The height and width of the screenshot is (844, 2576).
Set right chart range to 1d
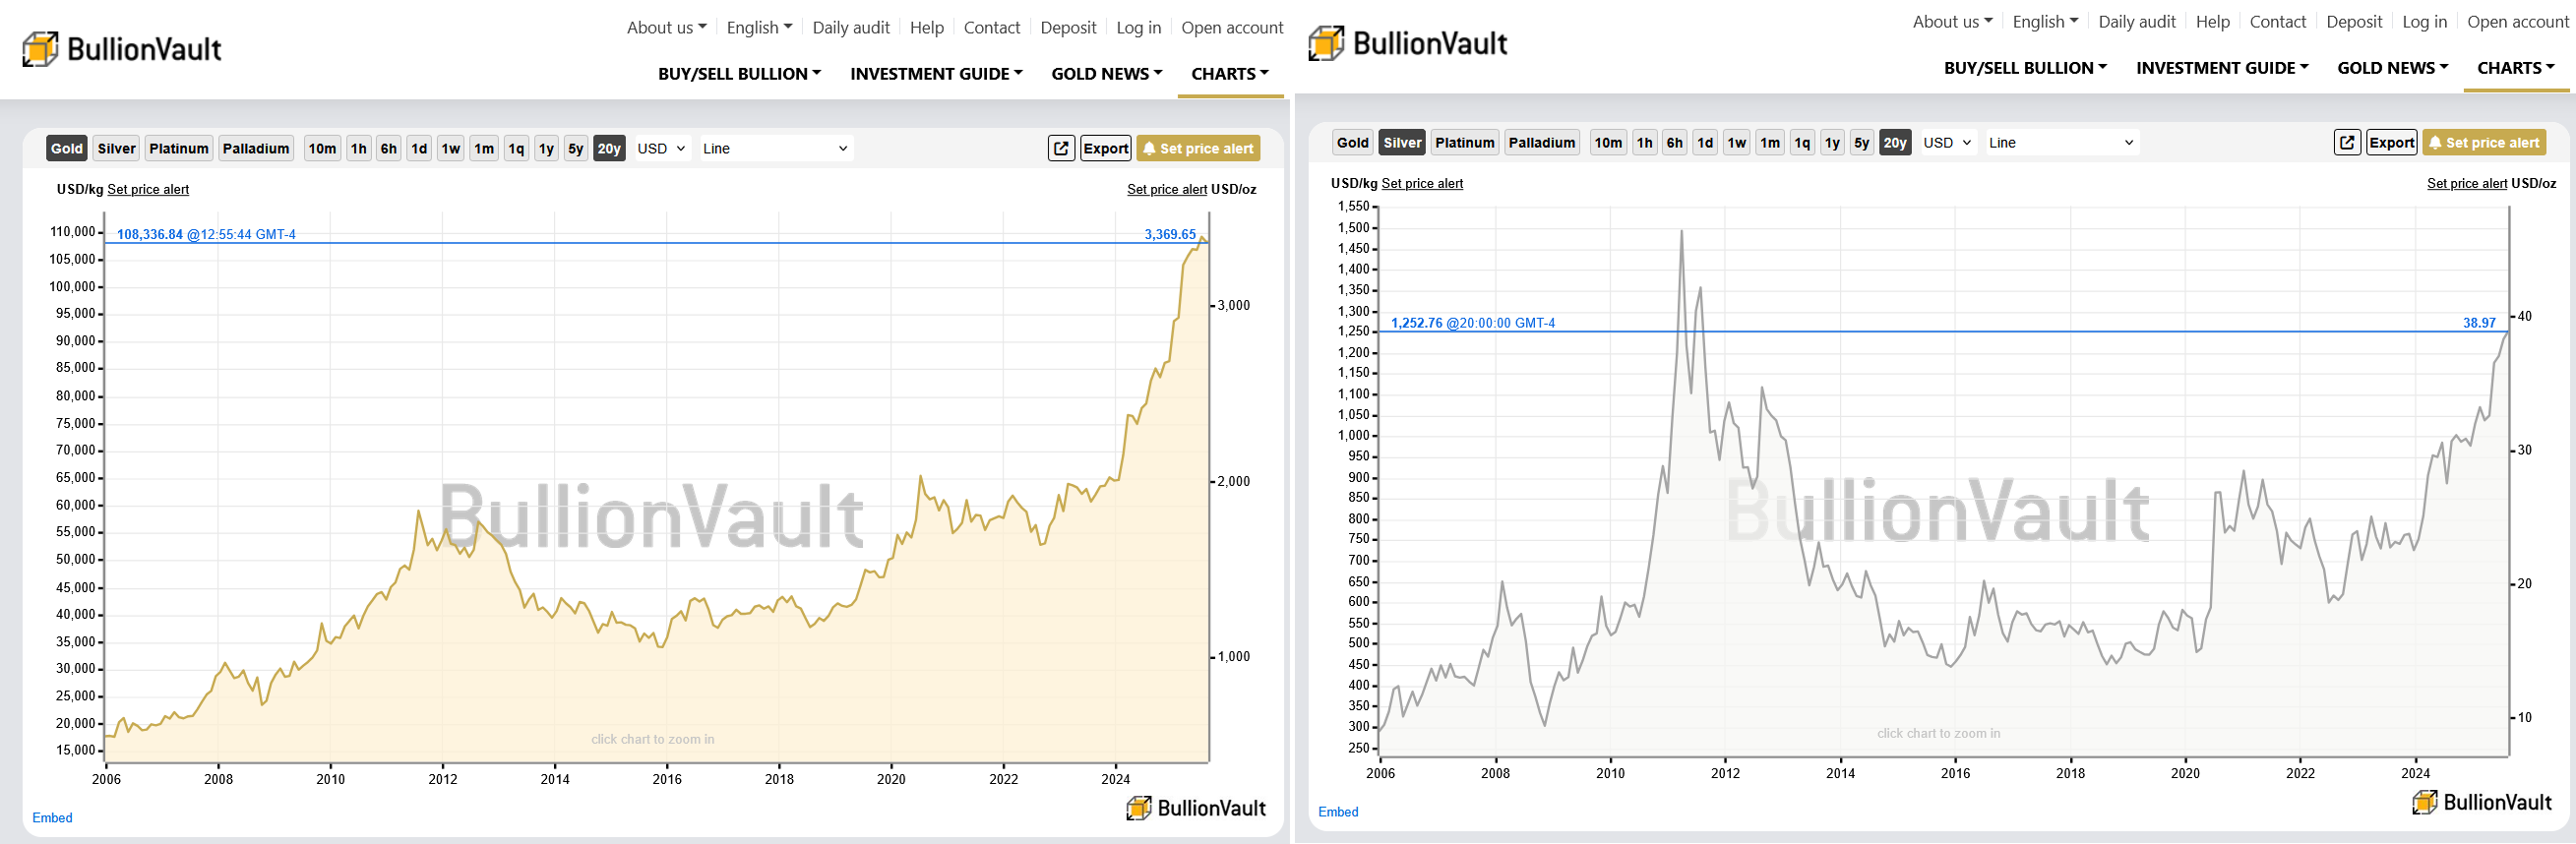(x=1705, y=142)
